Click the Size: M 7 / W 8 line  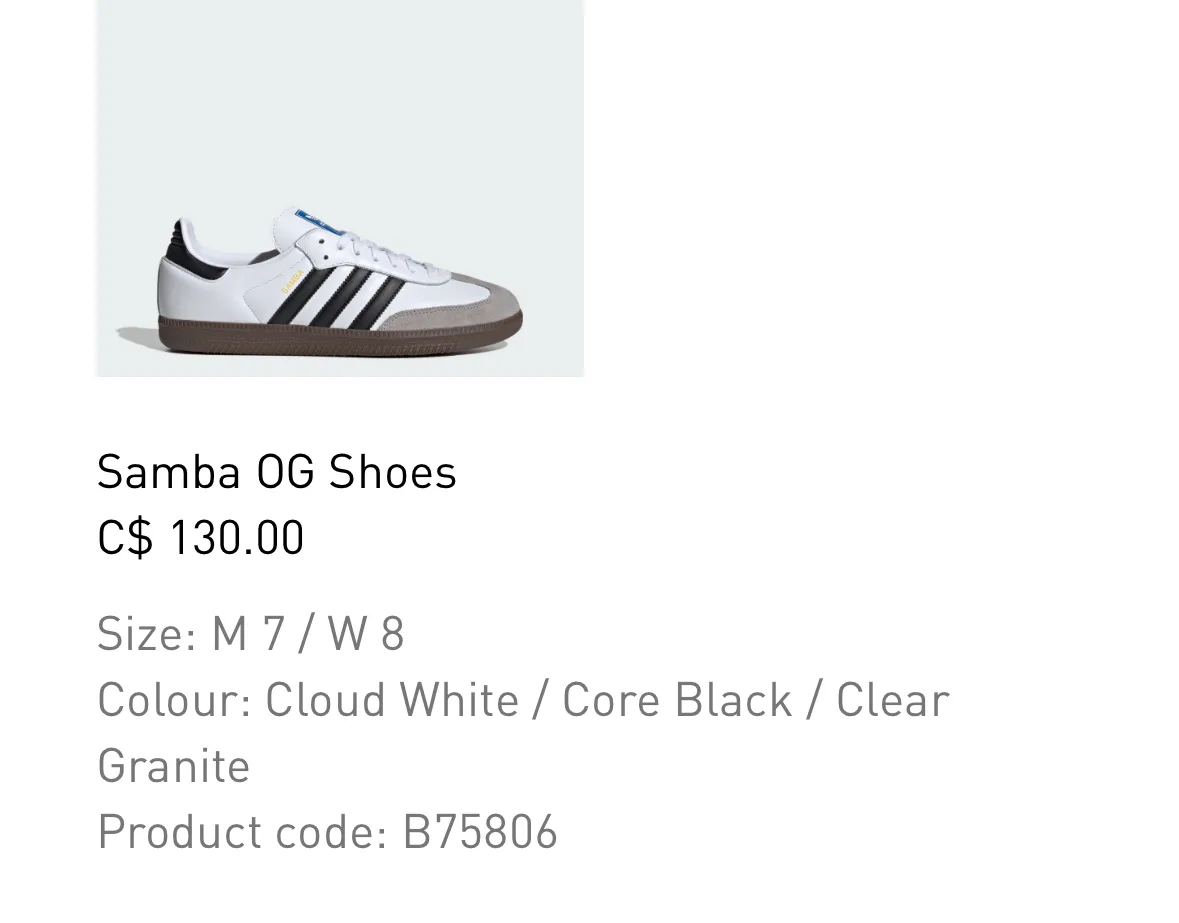(251, 633)
